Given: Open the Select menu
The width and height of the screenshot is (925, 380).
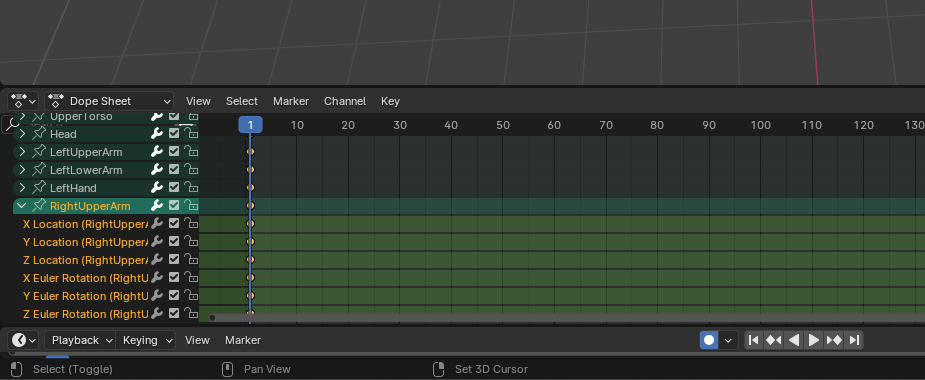Looking at the screenshot, I should [x=242, y=101].
